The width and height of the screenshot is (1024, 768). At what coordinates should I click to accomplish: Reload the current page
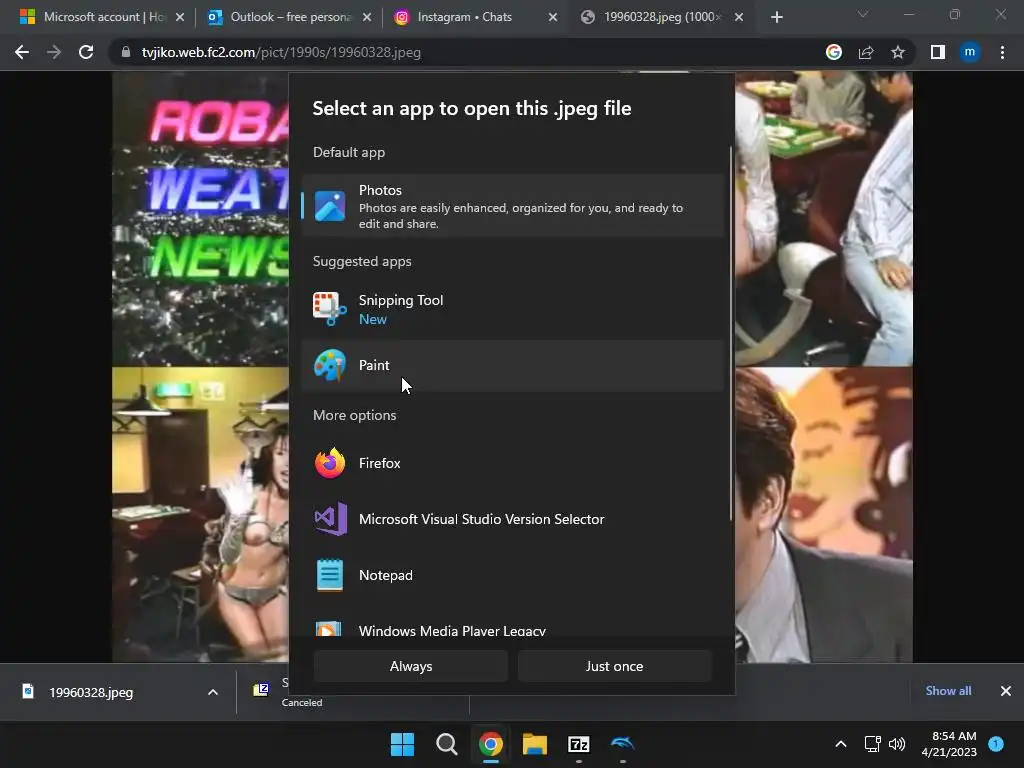[x=86, y=52]
